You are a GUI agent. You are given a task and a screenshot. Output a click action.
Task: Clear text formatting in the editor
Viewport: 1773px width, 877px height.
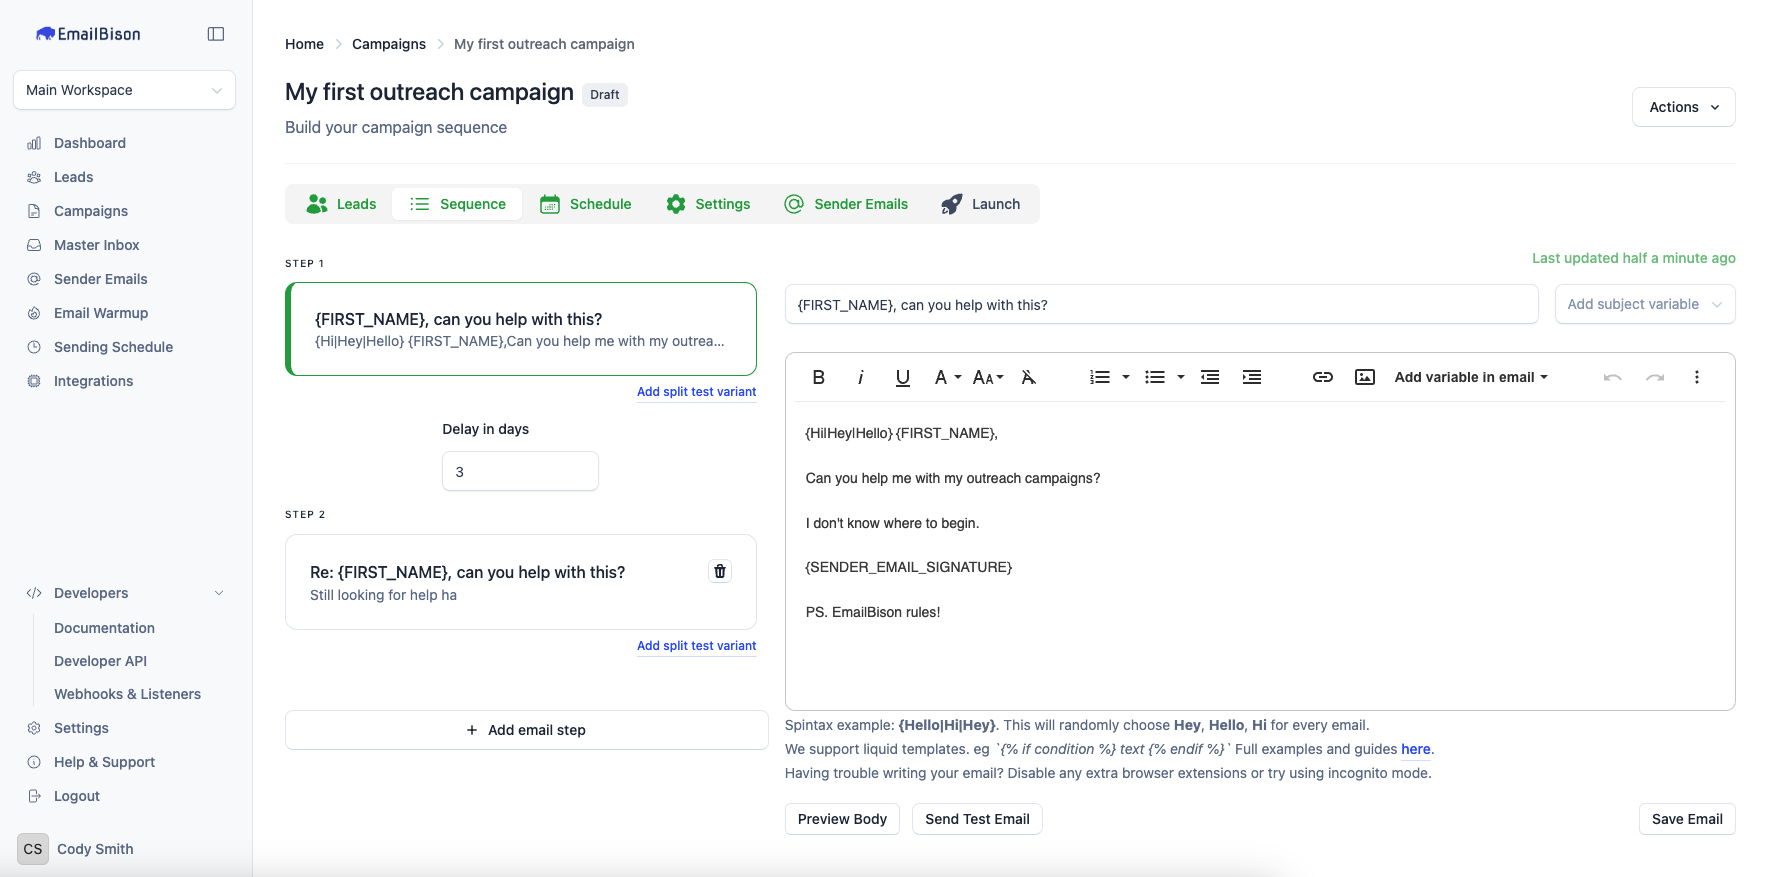[1028, 377]
